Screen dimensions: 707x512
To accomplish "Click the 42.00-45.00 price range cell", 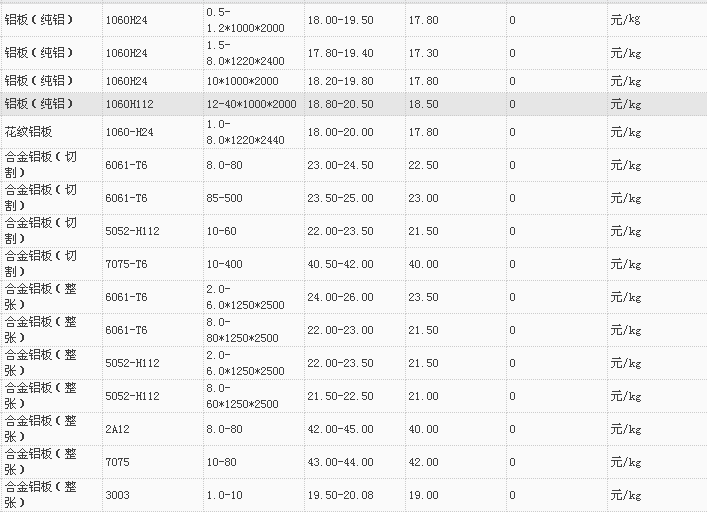I will point(341,429).
